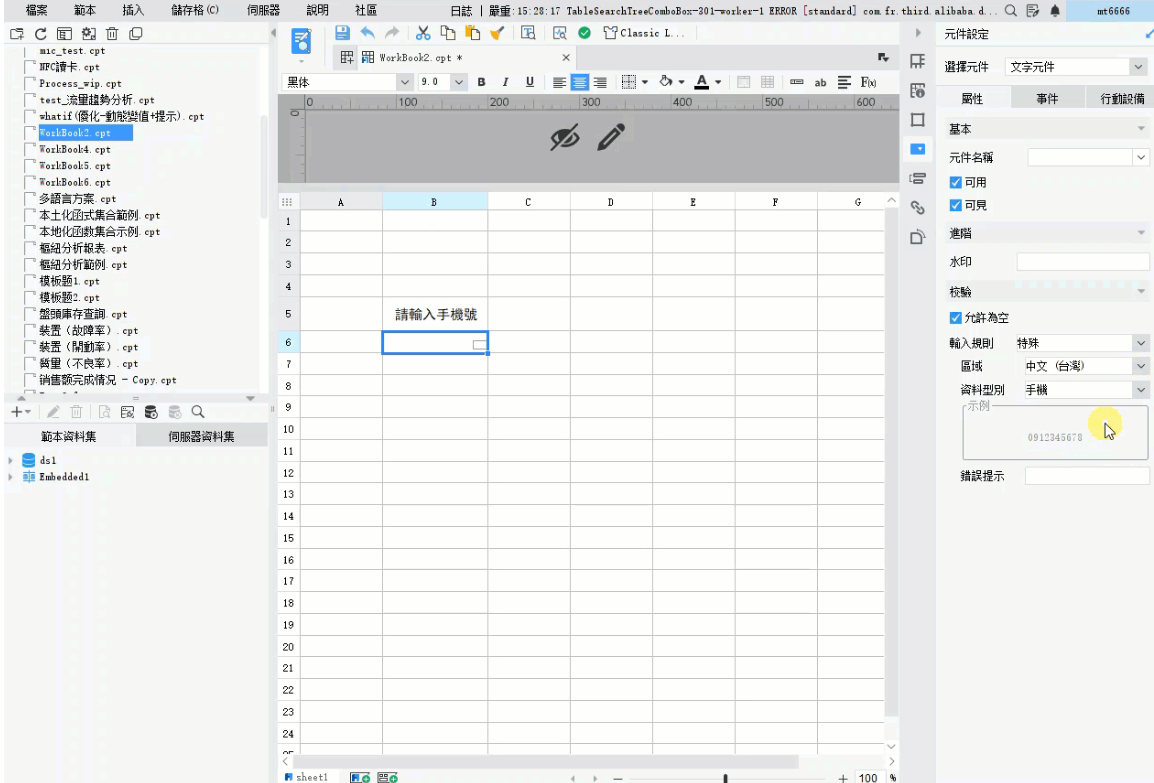Undo the last action
Image resolution: width=1154 pixels, height=783 pixels.
[367, 32]
